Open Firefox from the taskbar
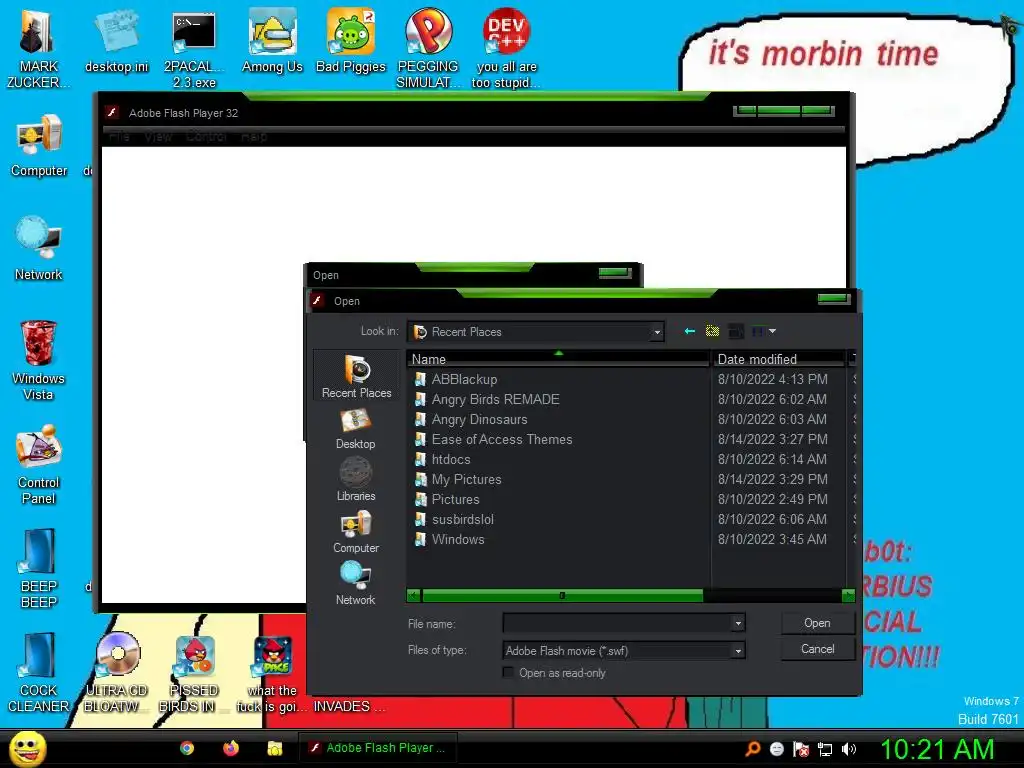 231,748
